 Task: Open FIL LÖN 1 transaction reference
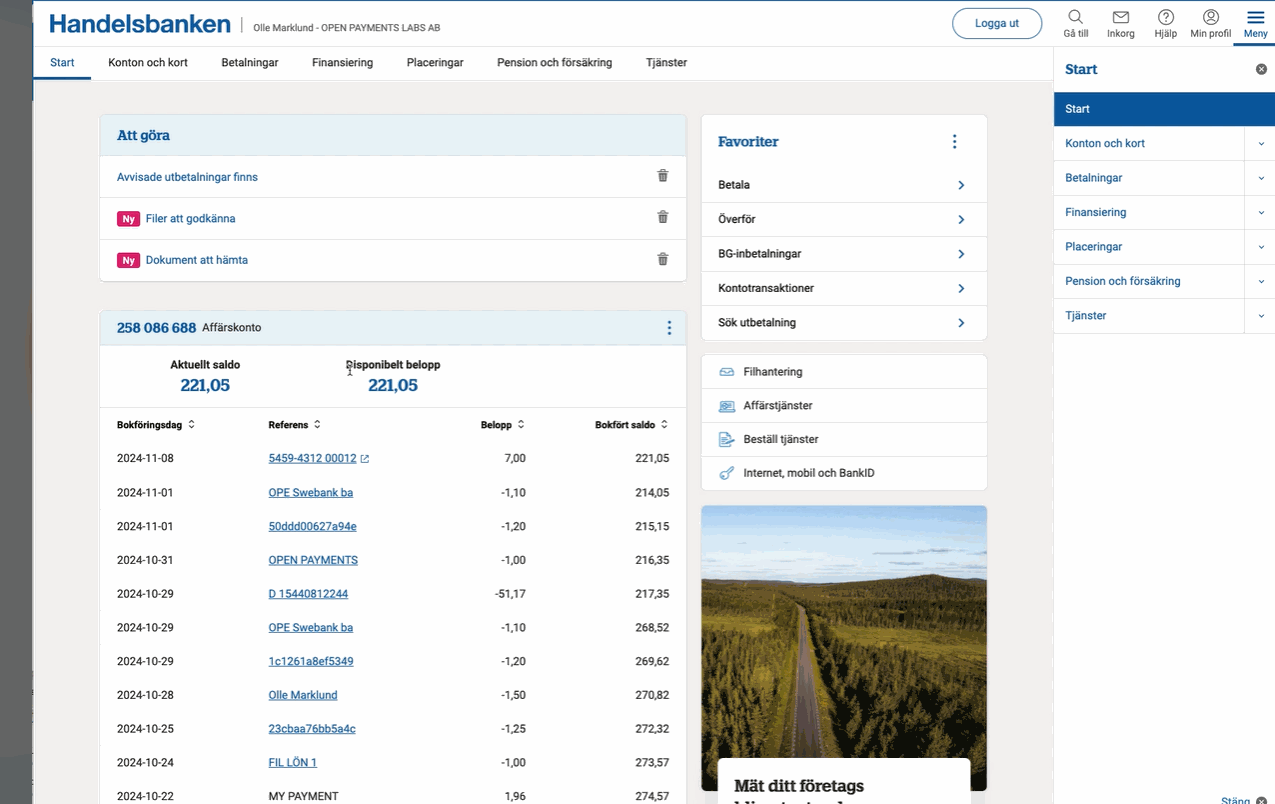[293, 763]
